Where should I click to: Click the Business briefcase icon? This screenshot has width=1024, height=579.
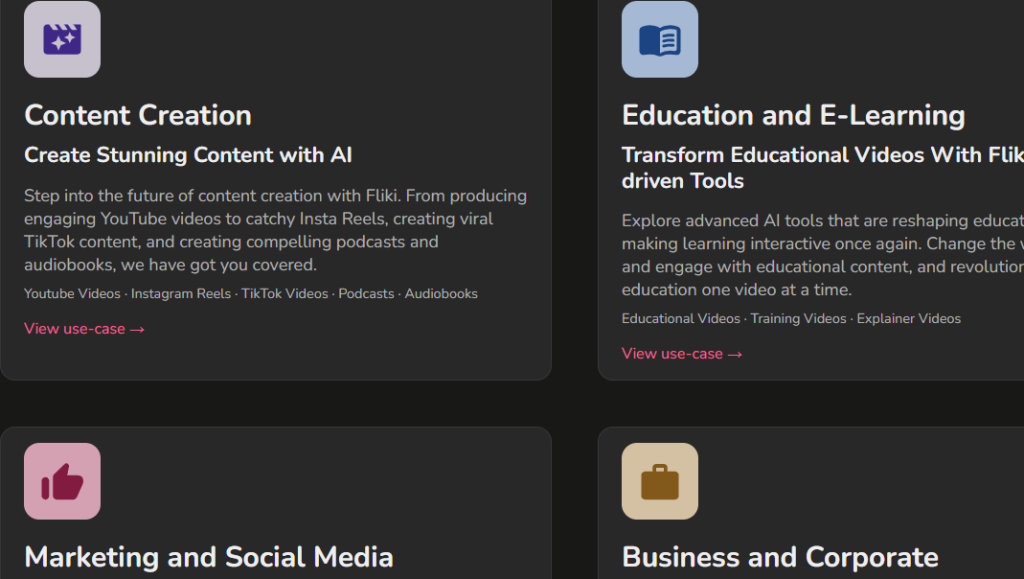coord(660,481)
